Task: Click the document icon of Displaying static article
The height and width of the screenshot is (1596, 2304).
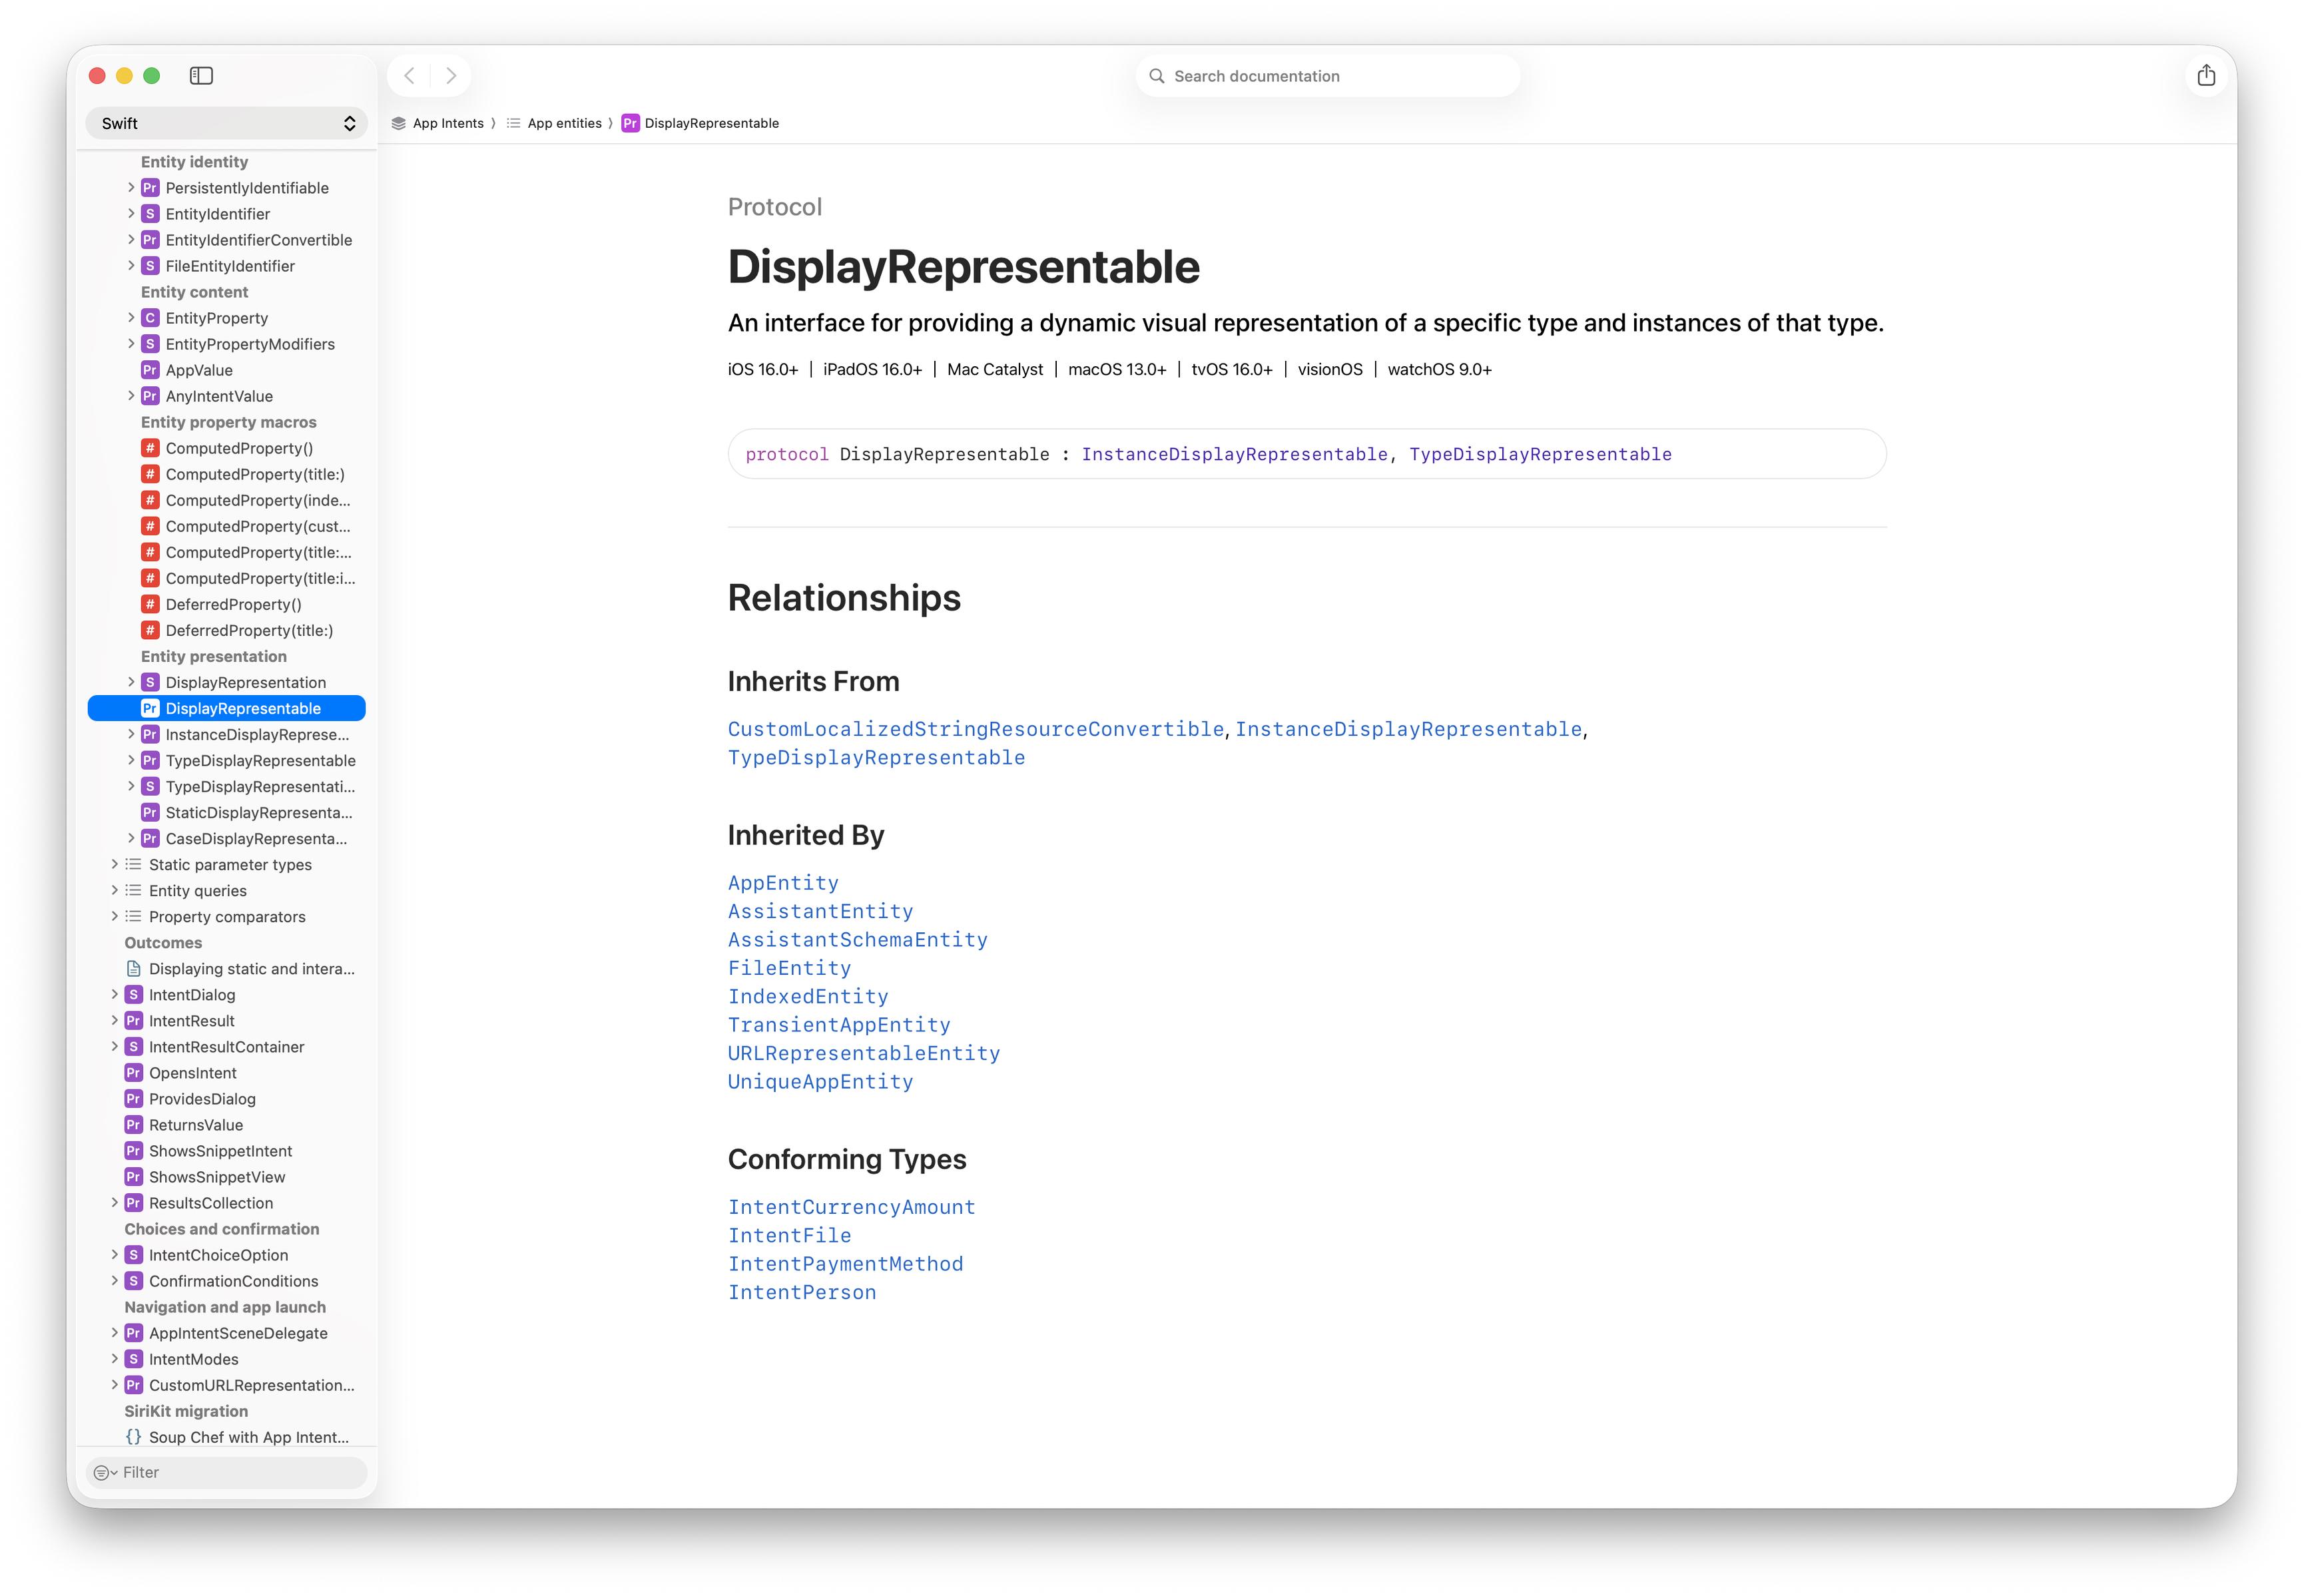Action: pyautogui.click(x=133, y=968)
